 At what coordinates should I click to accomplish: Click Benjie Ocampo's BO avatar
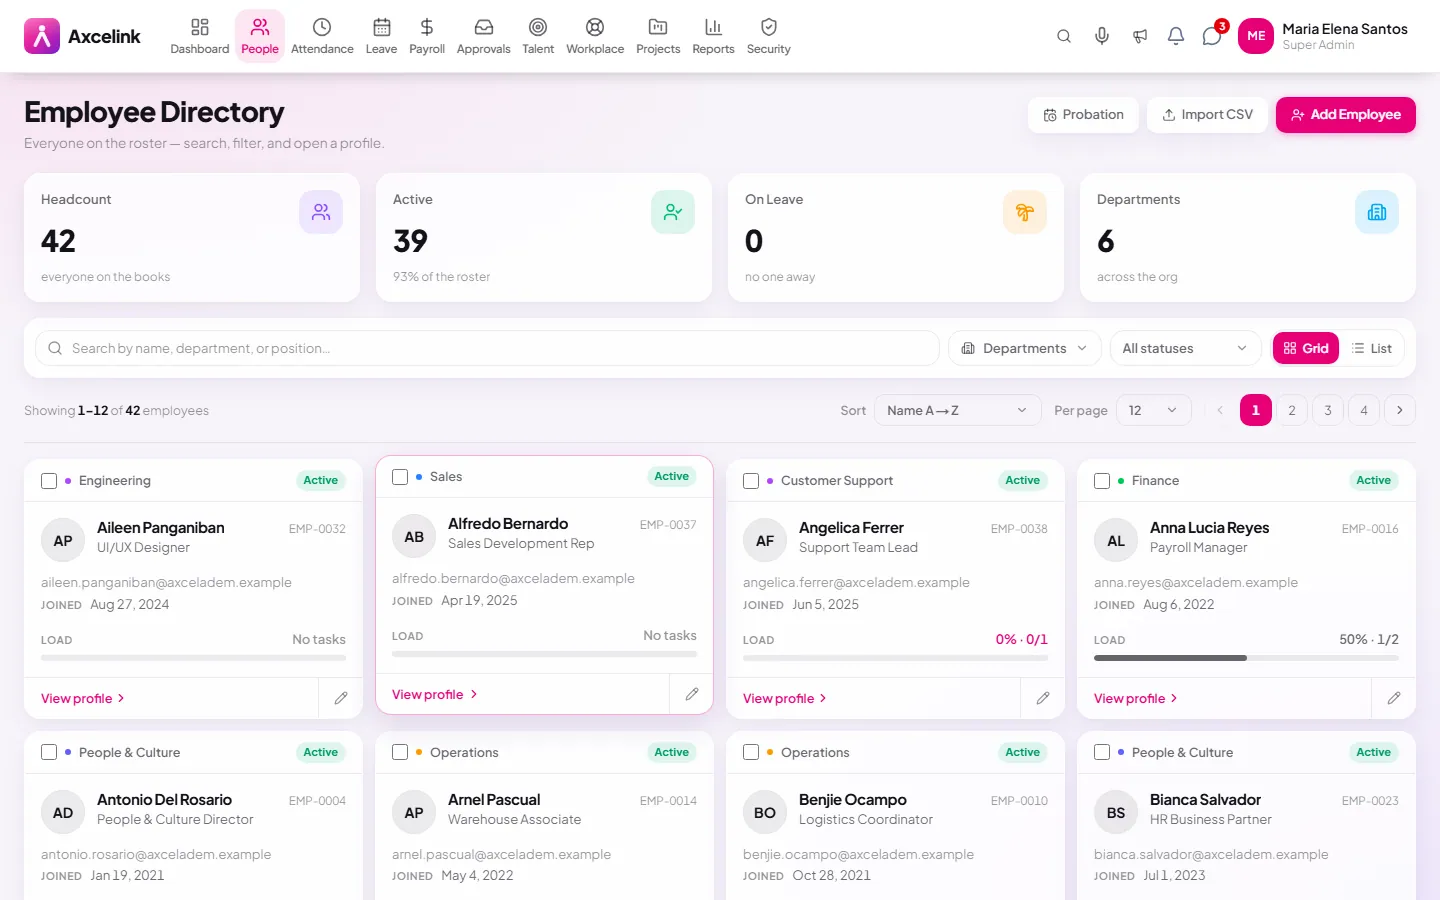point(765,813)
